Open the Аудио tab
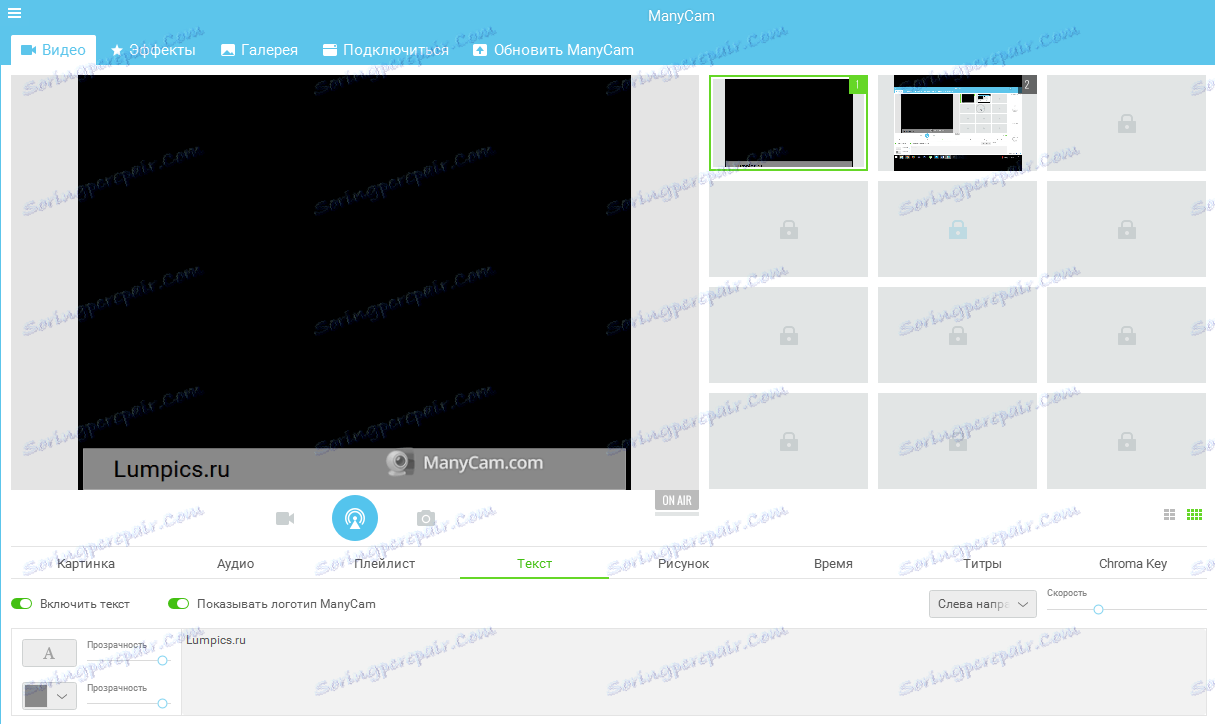The image size is (1215, 724). [x=235, y=564]
